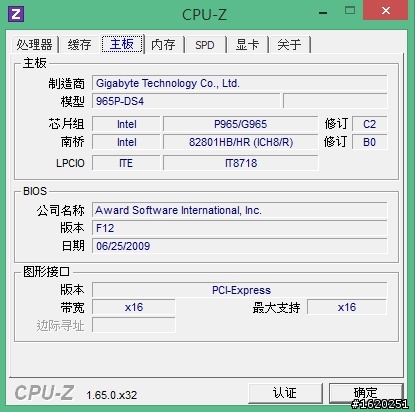Image resolution: width=415 pixels, height=412 pixels.
Task: Click the southbridge revision value B0
Action: (370, 142)
